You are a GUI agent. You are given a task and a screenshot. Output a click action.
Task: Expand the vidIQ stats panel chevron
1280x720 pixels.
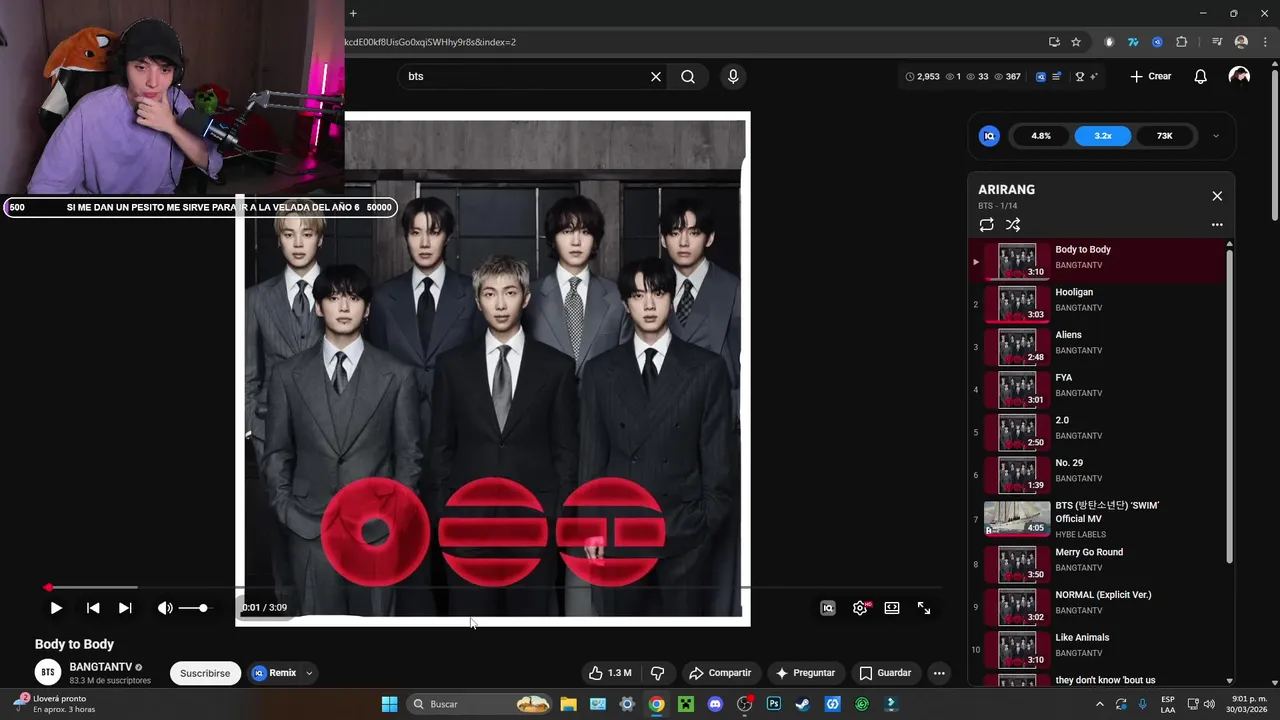1216,136
